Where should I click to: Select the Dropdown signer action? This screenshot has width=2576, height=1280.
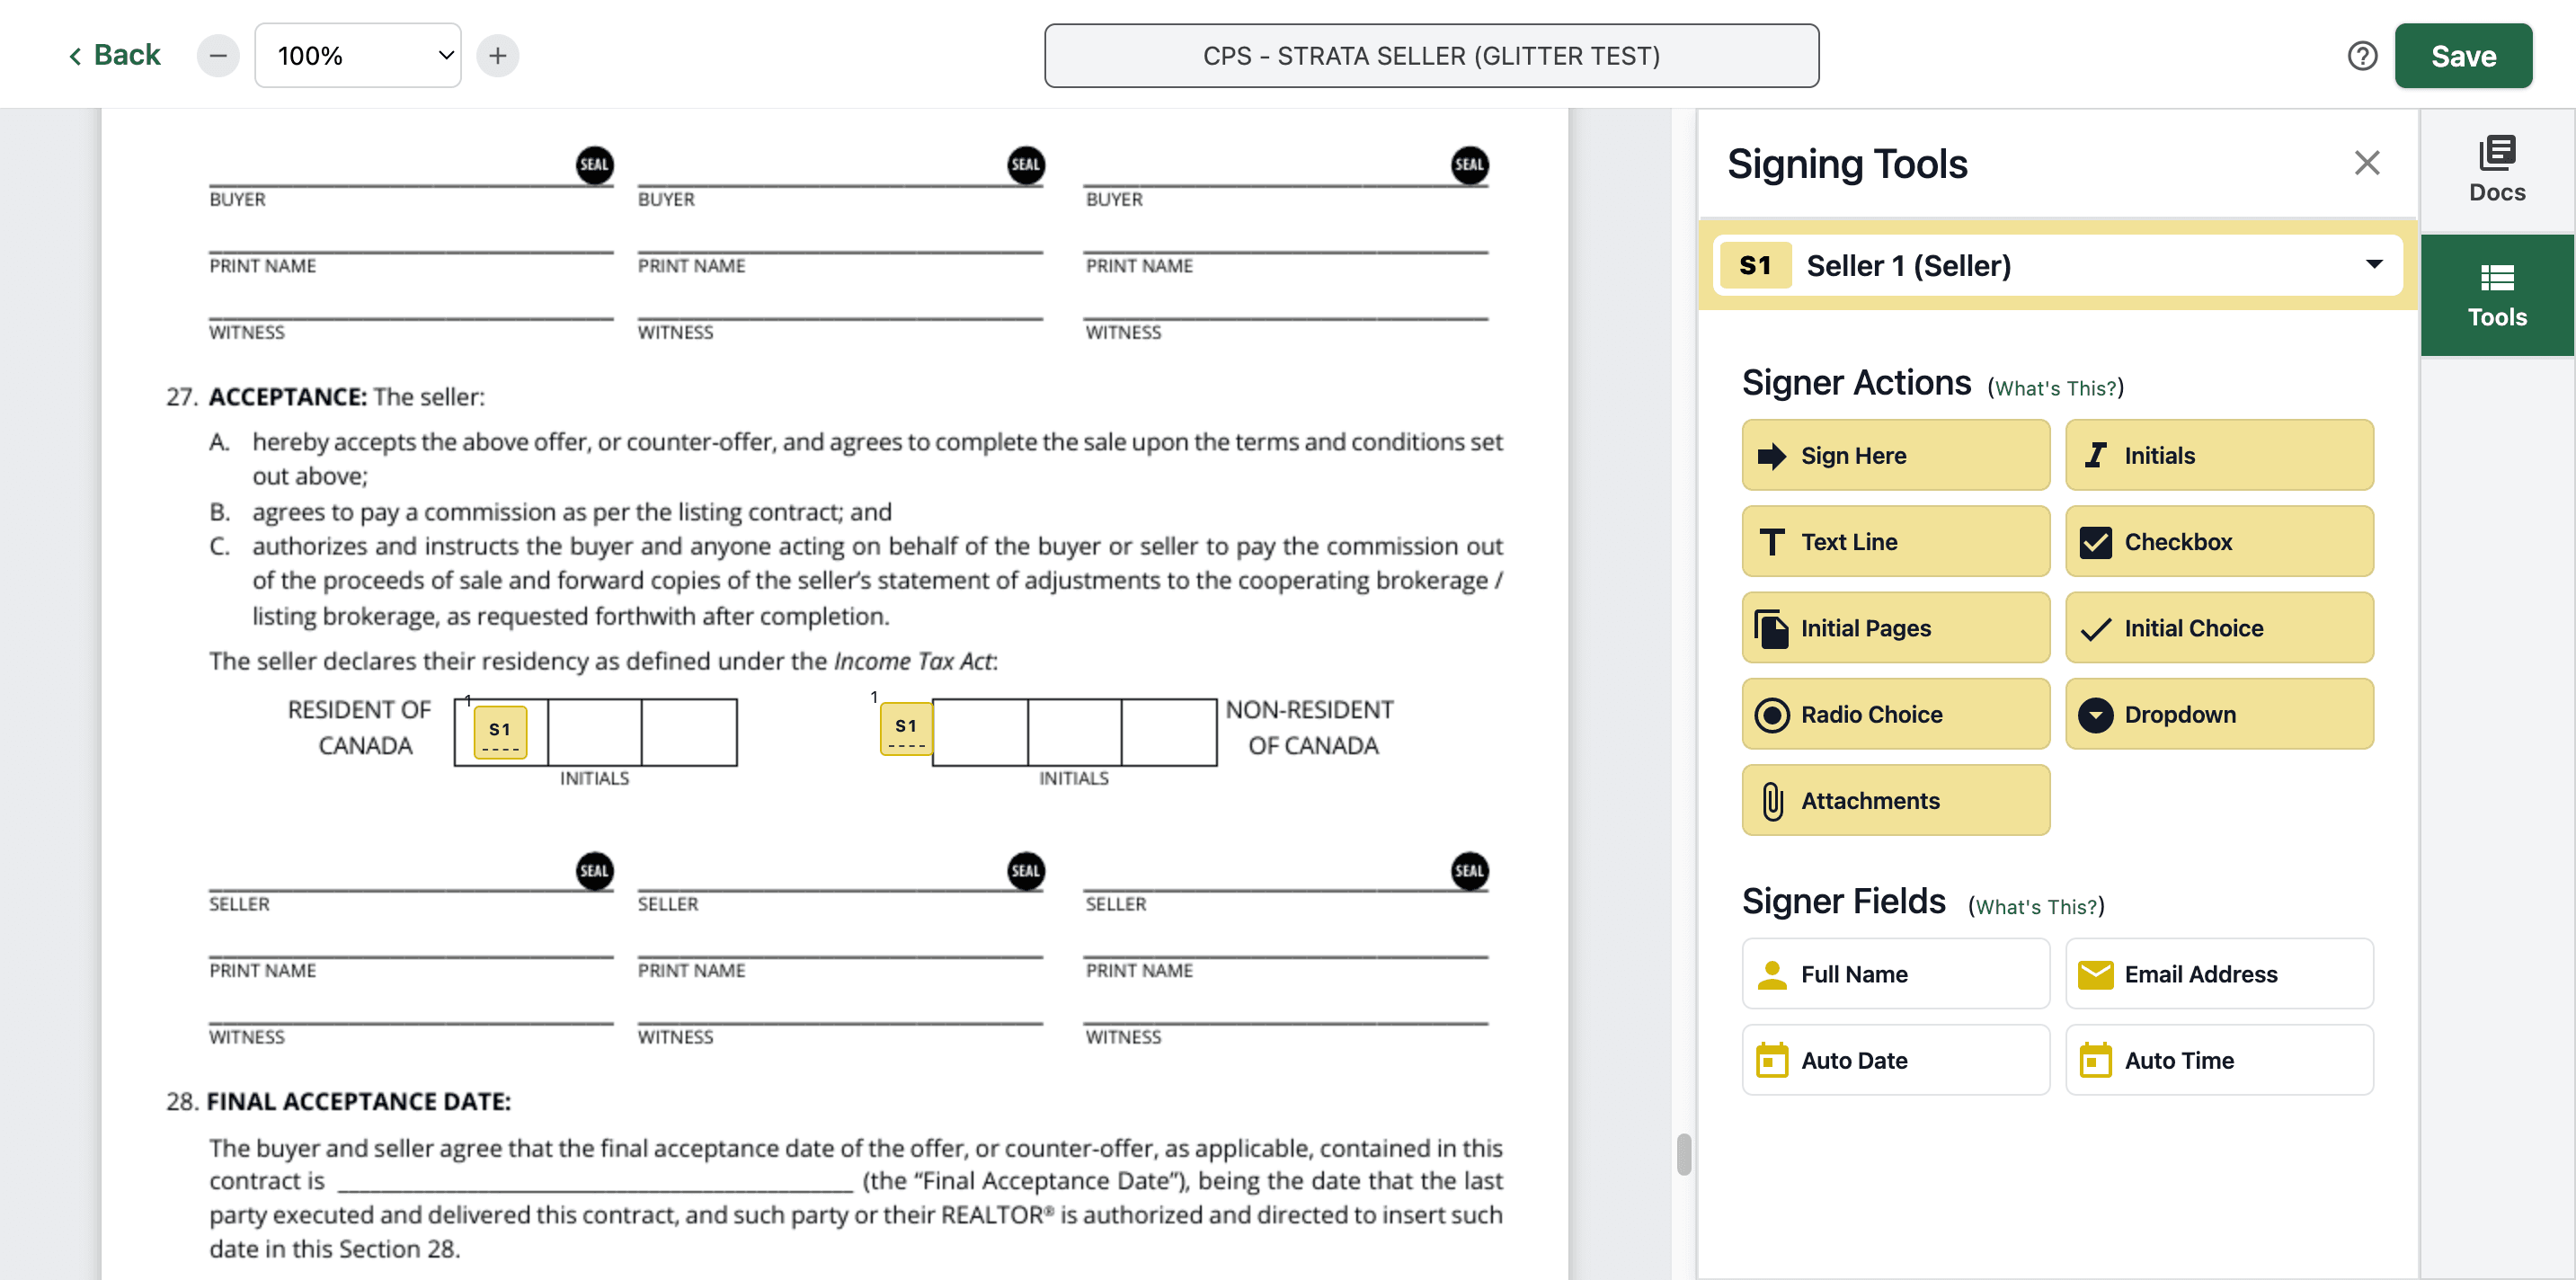click(x=2219, y=714)
